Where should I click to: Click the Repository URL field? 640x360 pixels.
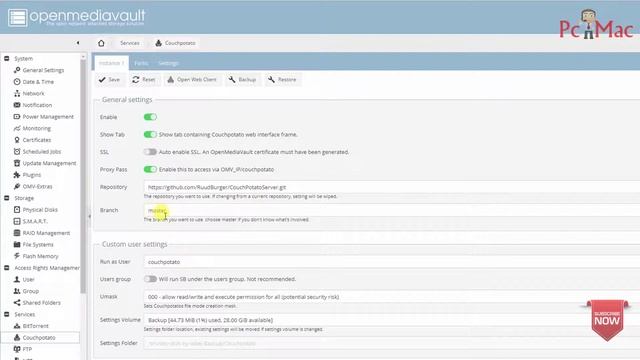click(392, 187)
